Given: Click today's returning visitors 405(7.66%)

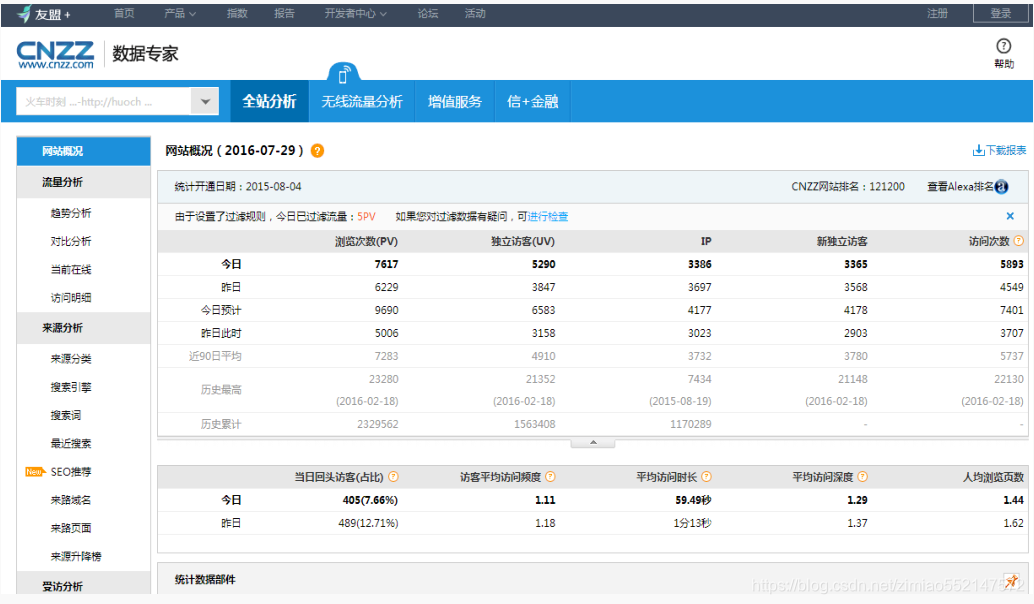Looking at the screenshot, I should tap(370, 500).
